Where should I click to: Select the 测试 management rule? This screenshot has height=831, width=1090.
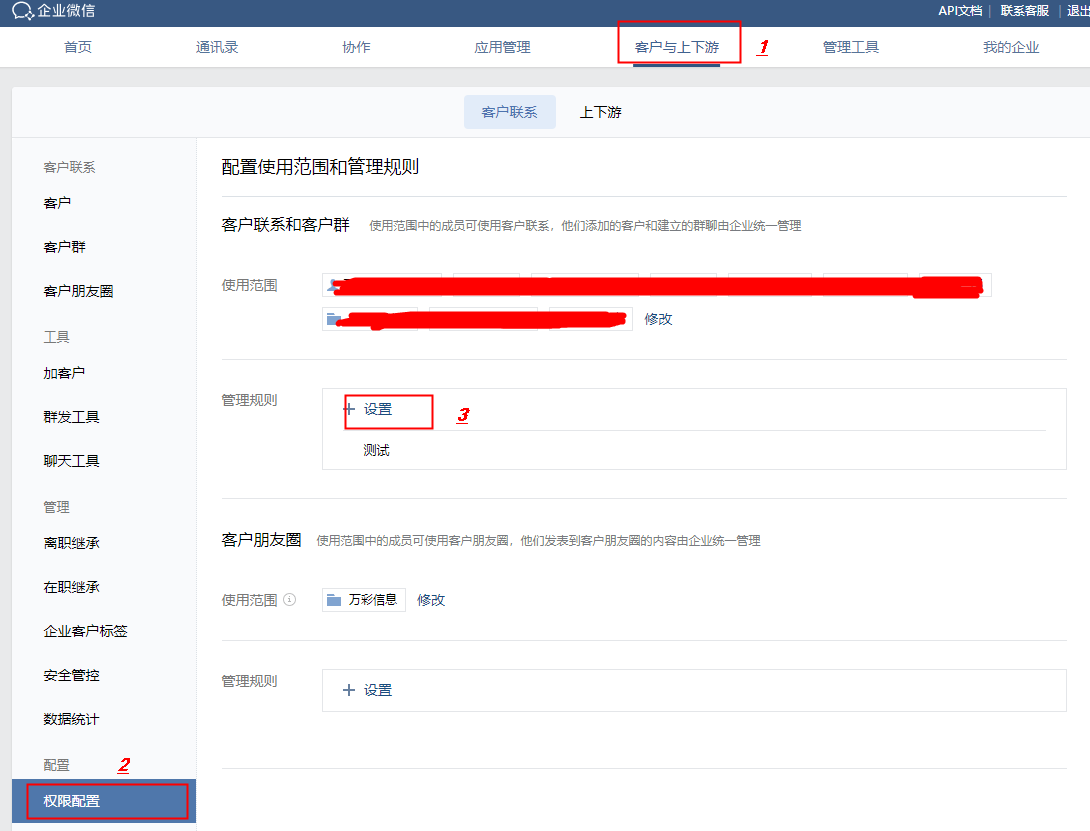point(377,451)
